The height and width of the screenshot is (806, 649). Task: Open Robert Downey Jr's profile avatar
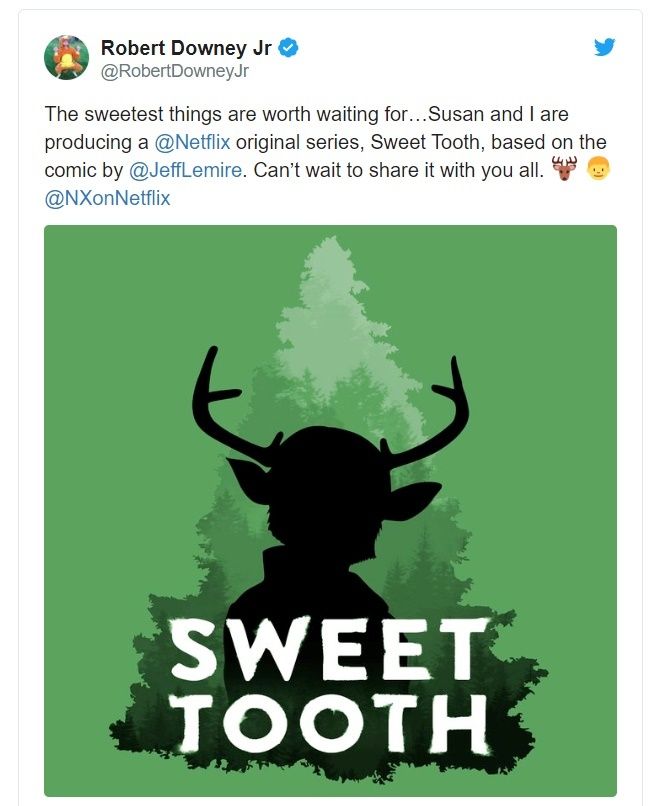66,57
